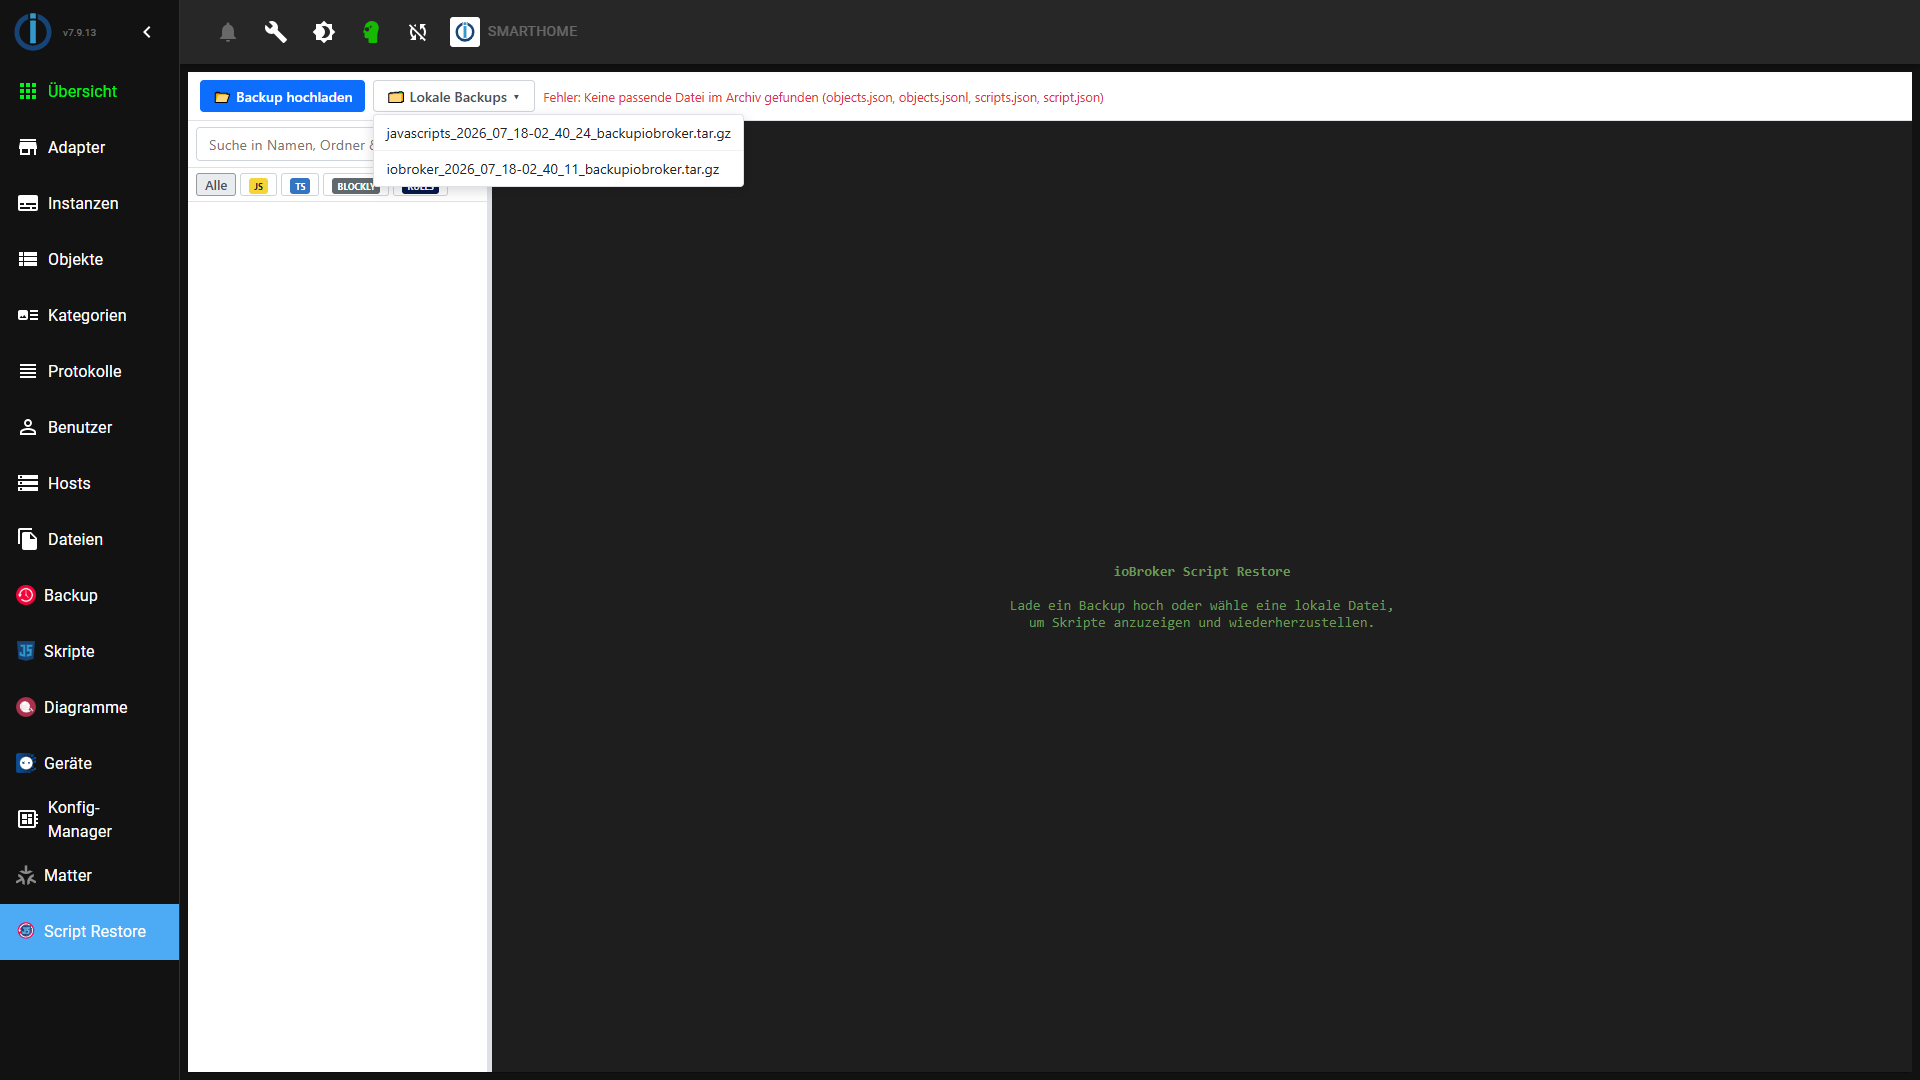
Task: Open system settings wrench icon
Action: [276, 32]
